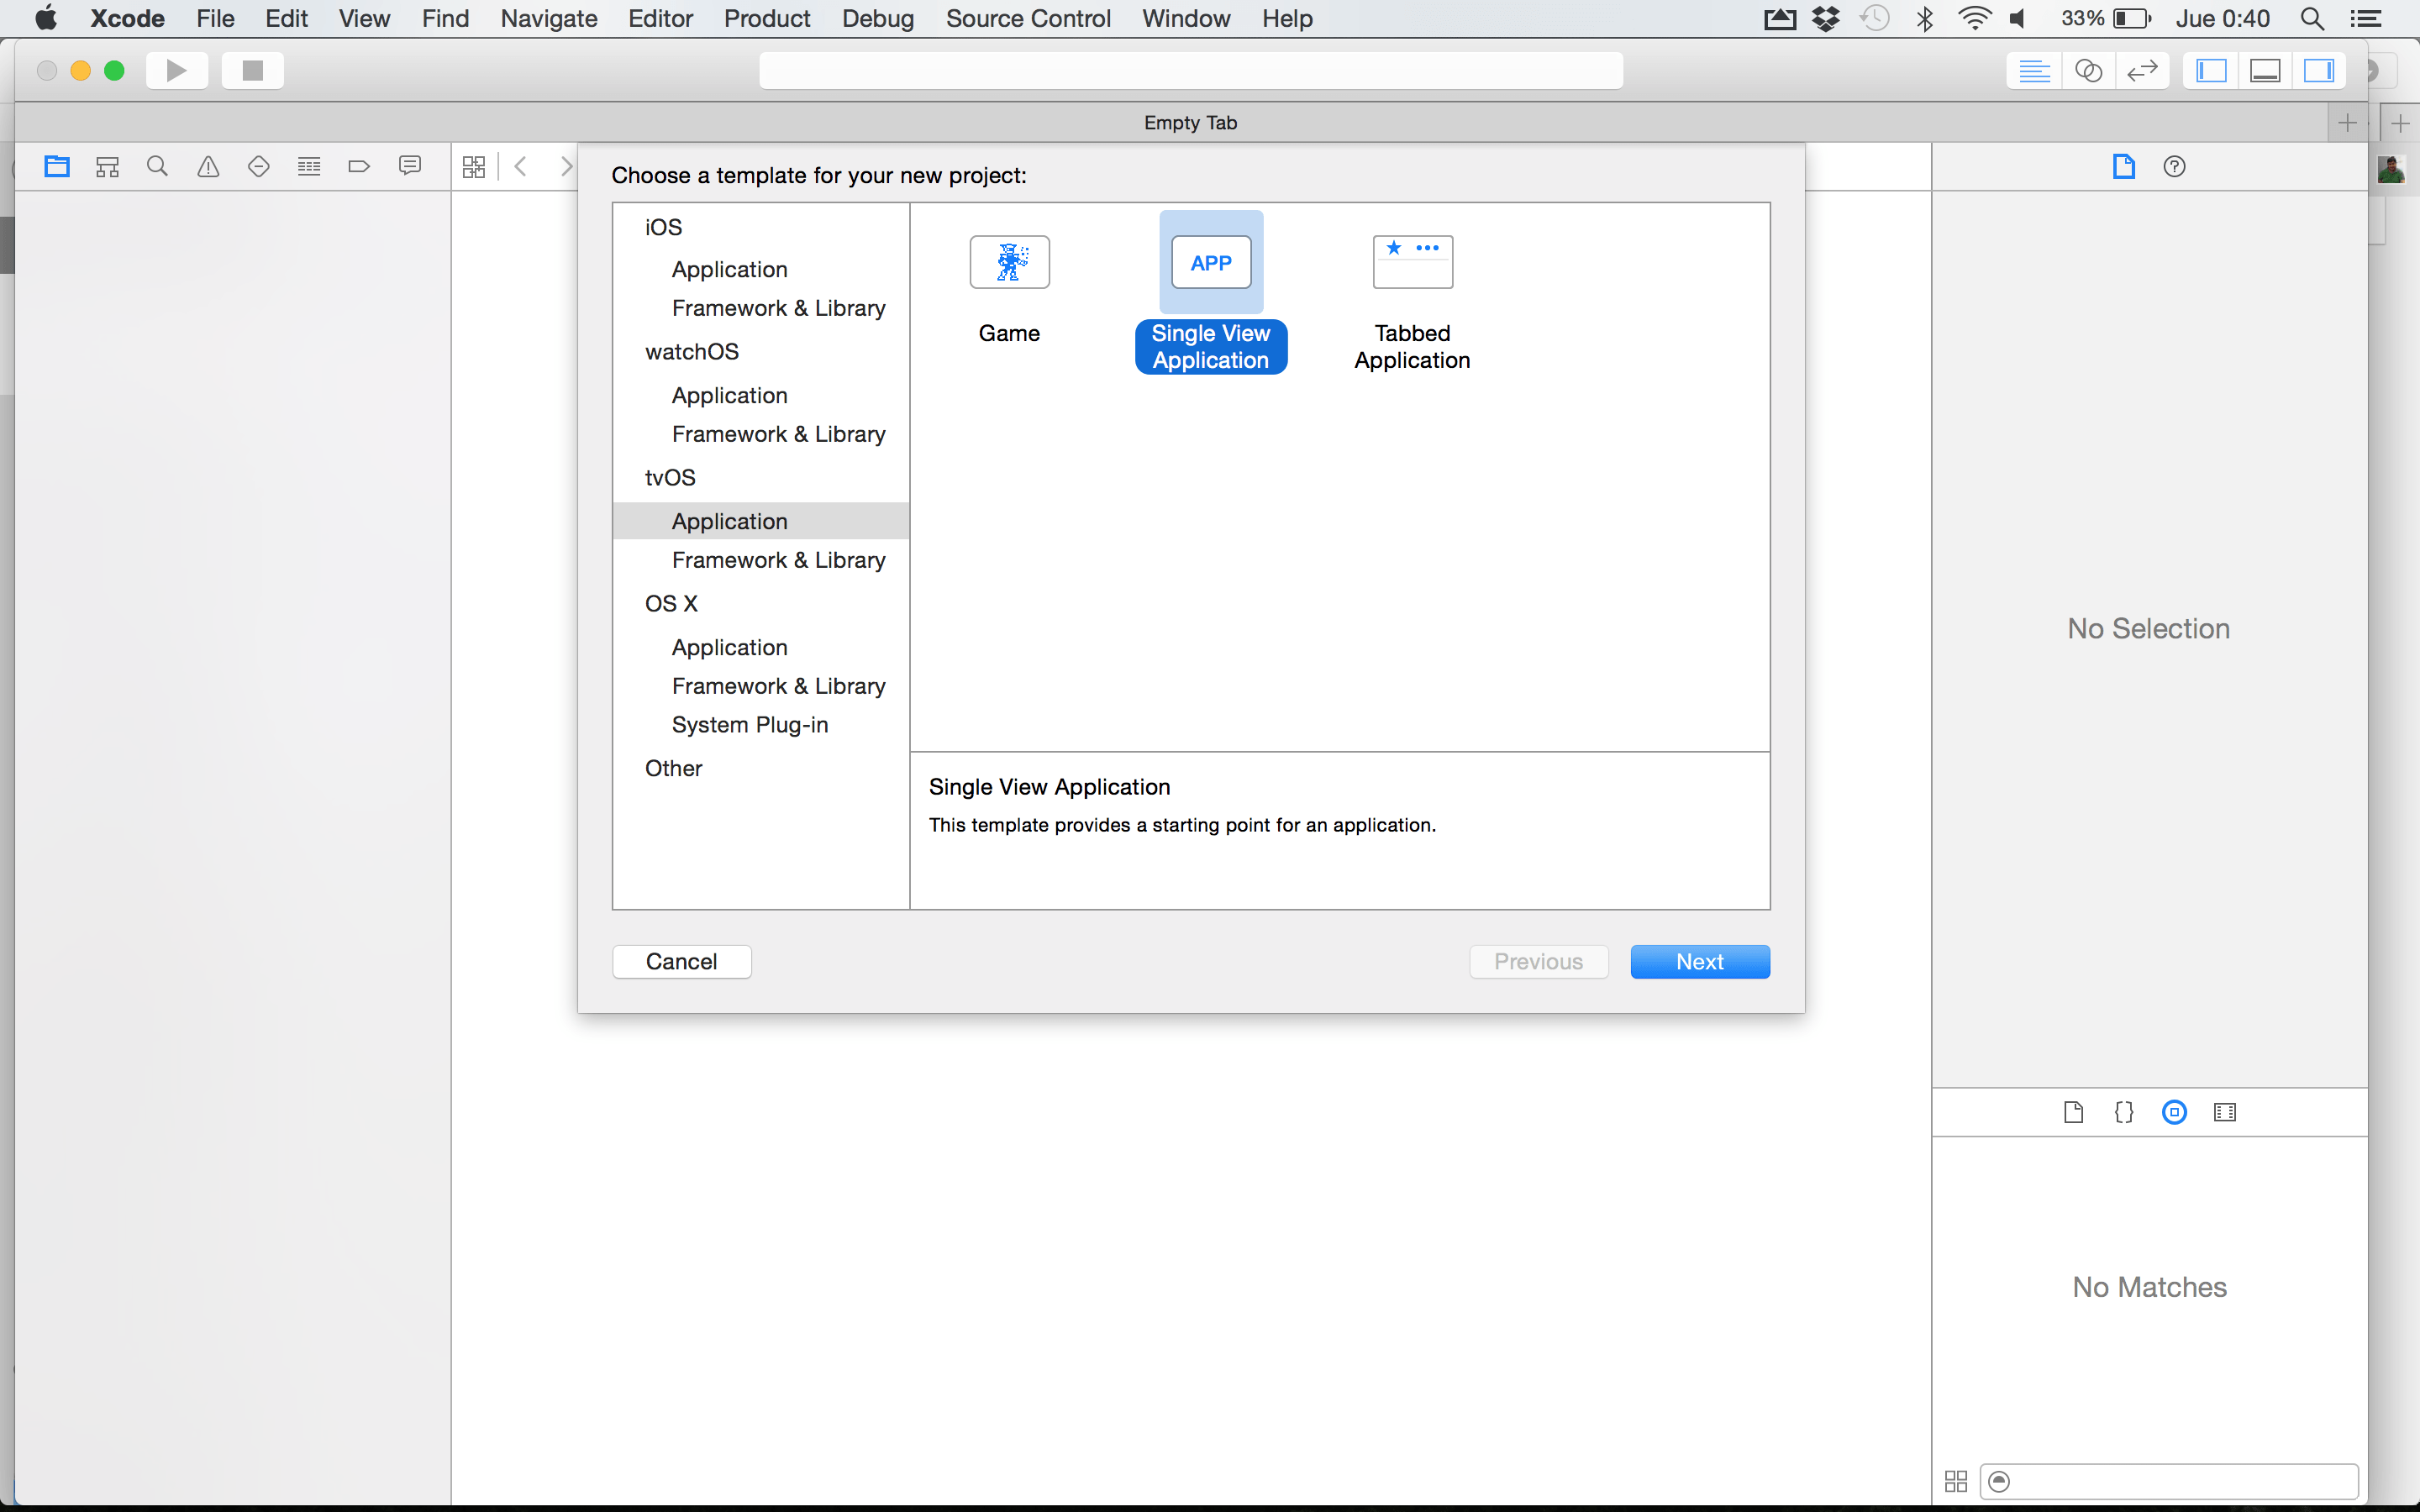Click the library filter search field
The width and height of the screenshot is (2420, 1512).
pos(2170,1481)
